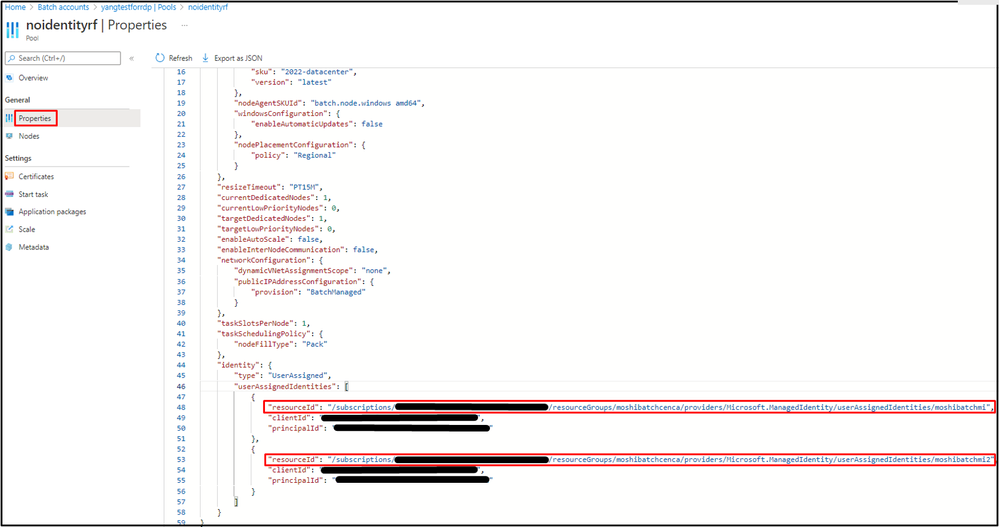Click the "networkConfiguration" line
Viewport: 999px width, 527px height.
pos(270,260)
